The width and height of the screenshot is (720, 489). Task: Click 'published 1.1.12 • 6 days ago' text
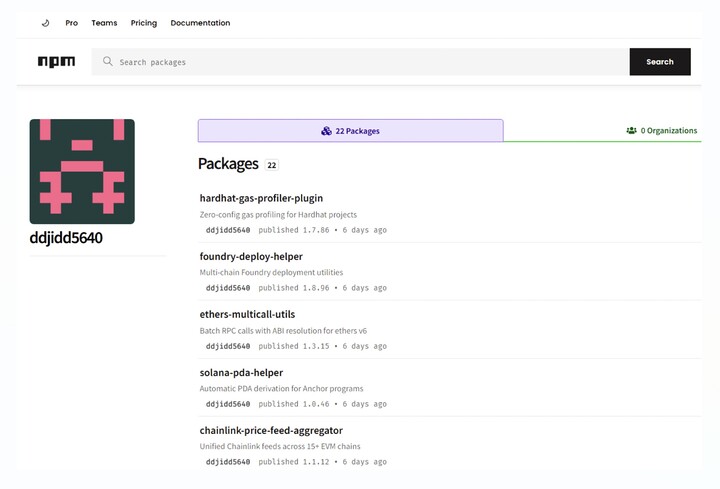(x=322, y=462)
